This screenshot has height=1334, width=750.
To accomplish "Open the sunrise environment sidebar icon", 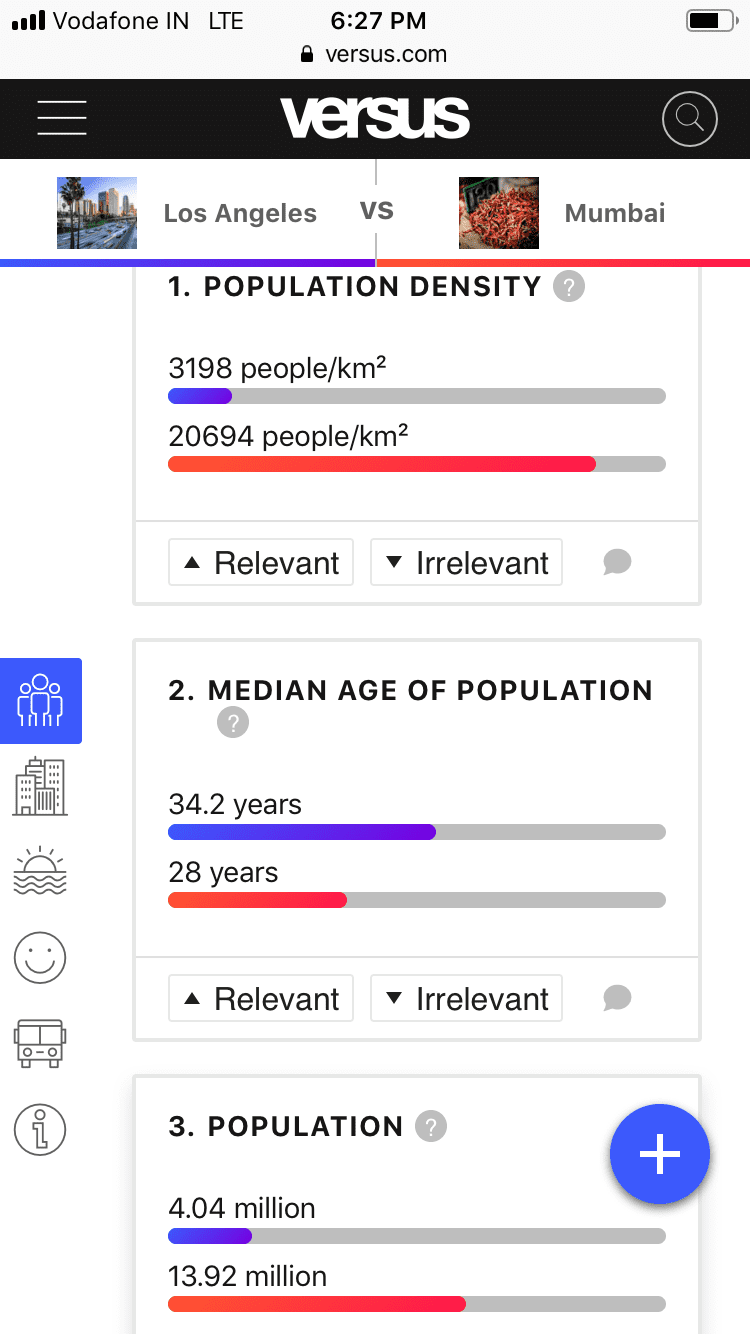I will click(40, 870).
